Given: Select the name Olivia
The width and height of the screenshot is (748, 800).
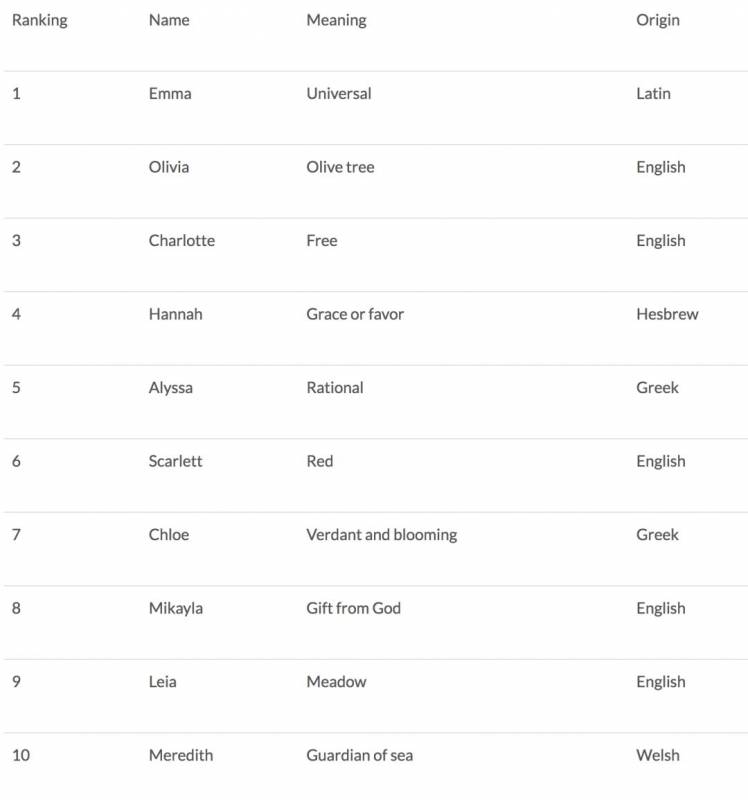Looking at the screenshot, I should 169,167.
